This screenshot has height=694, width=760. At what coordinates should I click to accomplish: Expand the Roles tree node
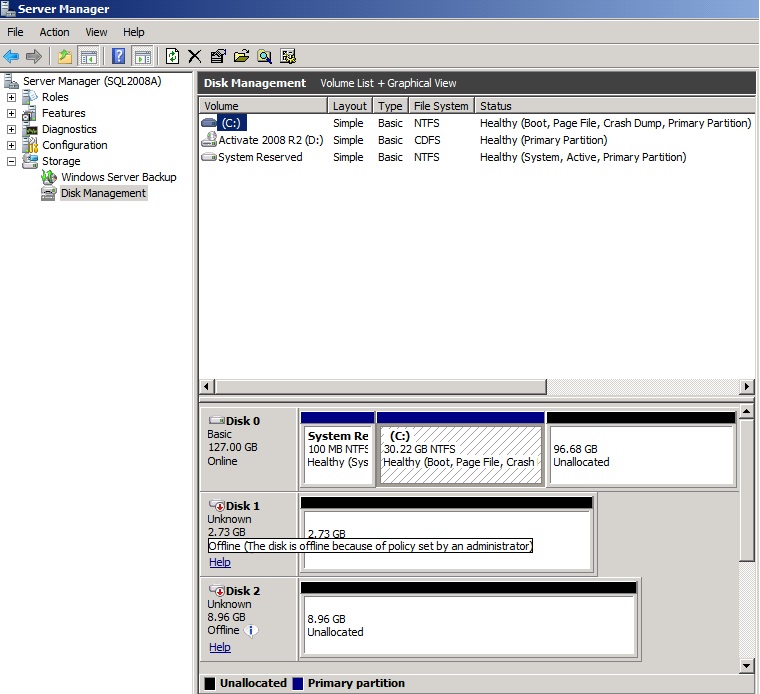(x=11, y=97)
